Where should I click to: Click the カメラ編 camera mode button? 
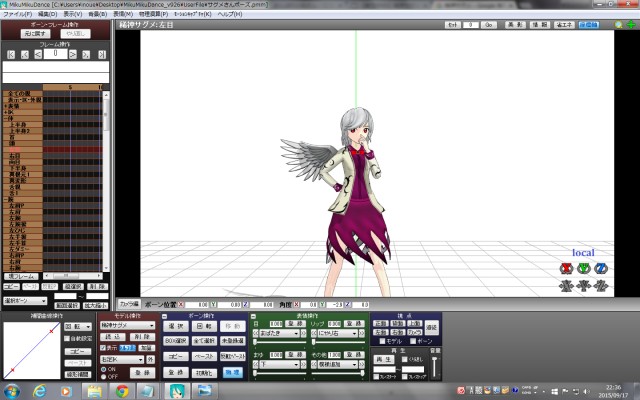[x=129, y=304]
